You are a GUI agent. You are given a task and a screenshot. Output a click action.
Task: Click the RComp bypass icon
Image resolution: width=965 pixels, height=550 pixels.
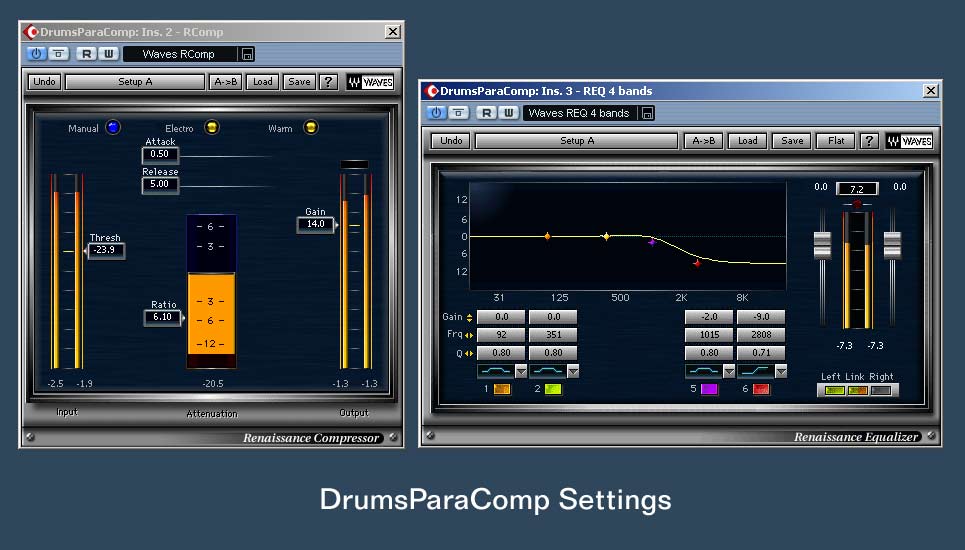[60, 54]
